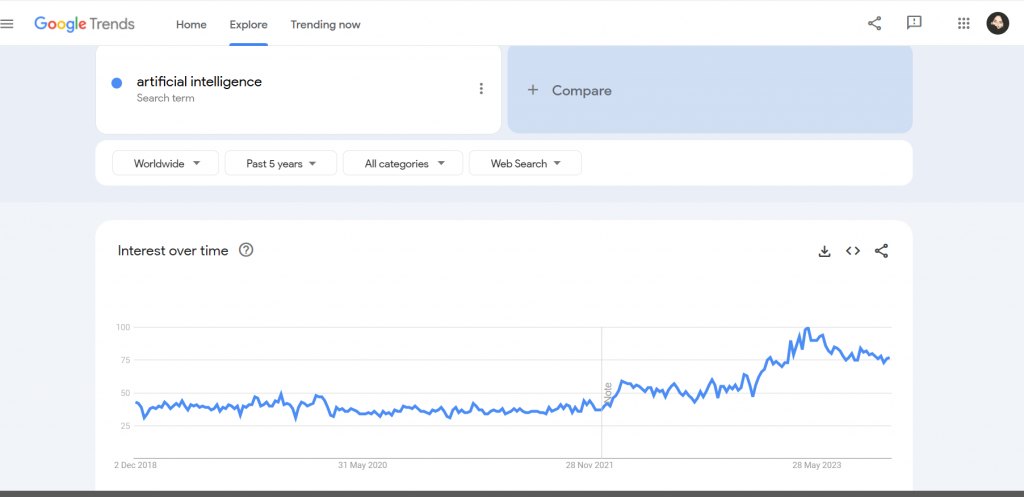Image resolution: width=1024 pixels, height=497 pixels.
Task: Go to the Home tab
Action: [x=191, y=24]
